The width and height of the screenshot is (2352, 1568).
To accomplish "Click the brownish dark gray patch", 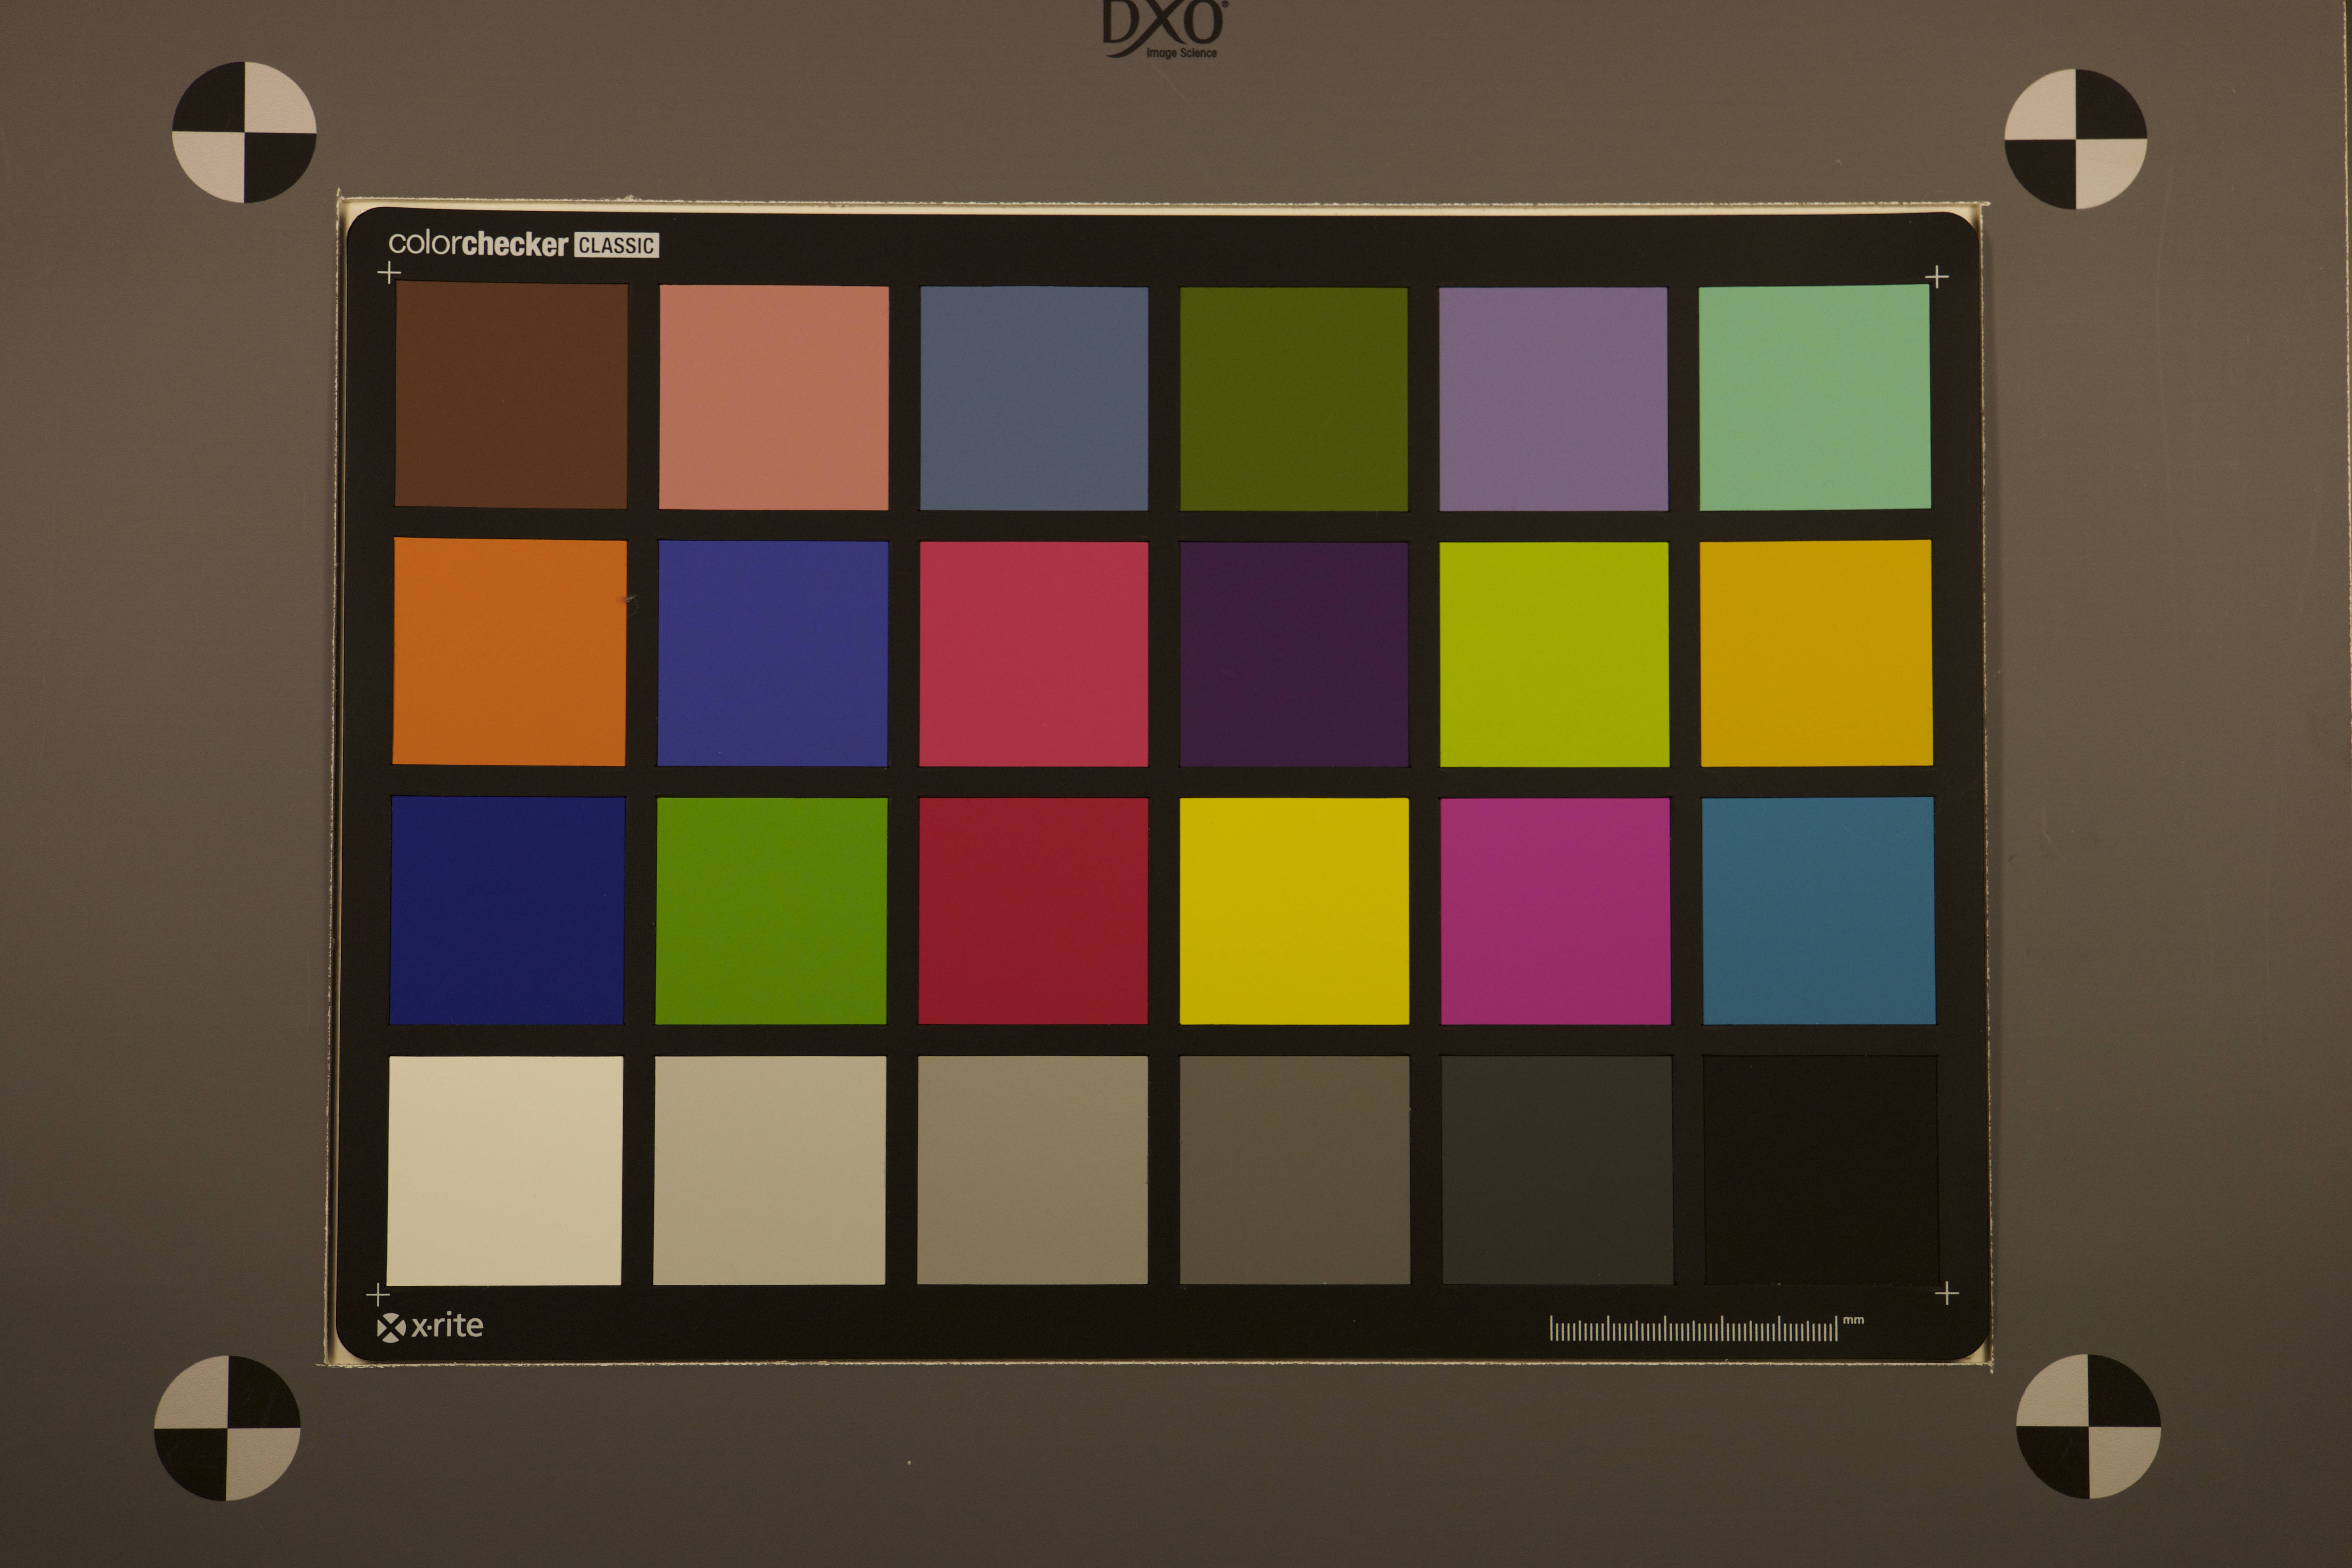I will click(1295, 1170).
